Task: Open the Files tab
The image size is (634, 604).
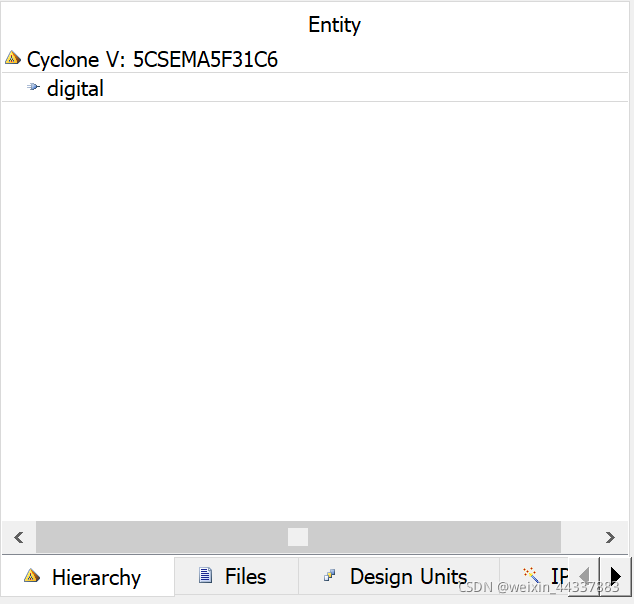Action: point(237,576)
